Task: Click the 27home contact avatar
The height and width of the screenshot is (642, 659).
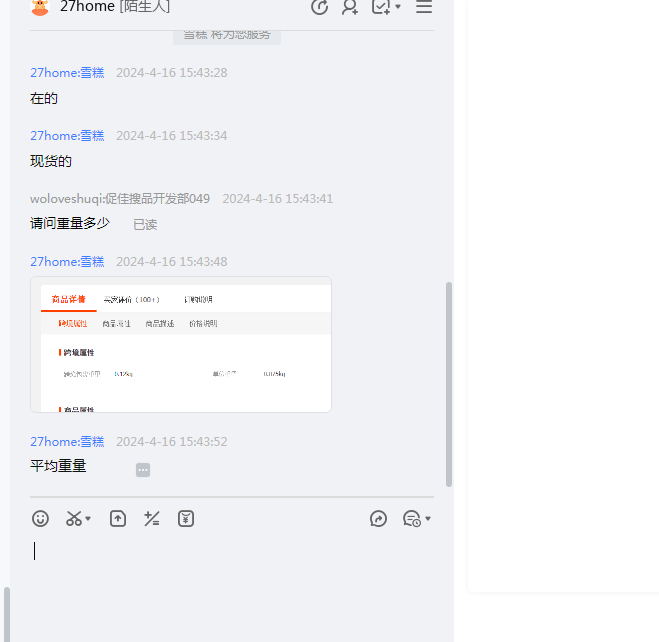Action: pos(40,7)
